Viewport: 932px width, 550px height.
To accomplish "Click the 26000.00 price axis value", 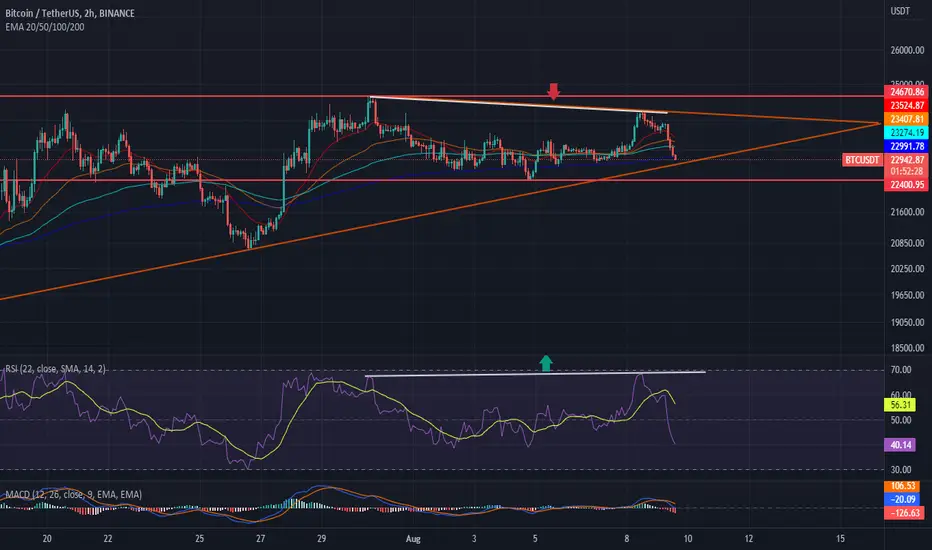I will pyautogui.click(x=907, y=51).
